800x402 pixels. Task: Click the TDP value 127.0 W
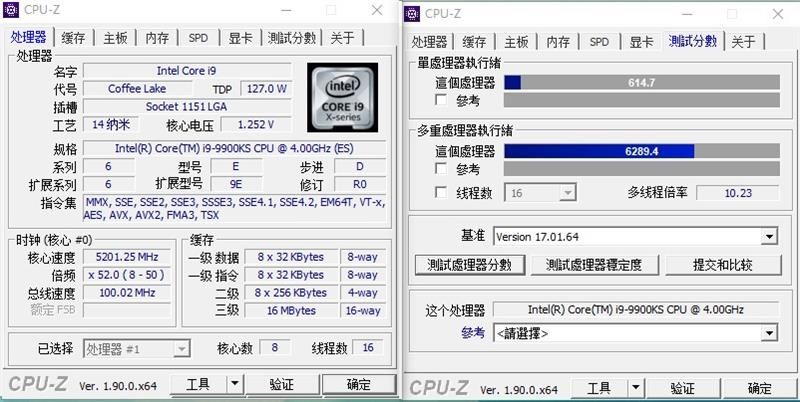pyautogui.click(x=266, y=89)
